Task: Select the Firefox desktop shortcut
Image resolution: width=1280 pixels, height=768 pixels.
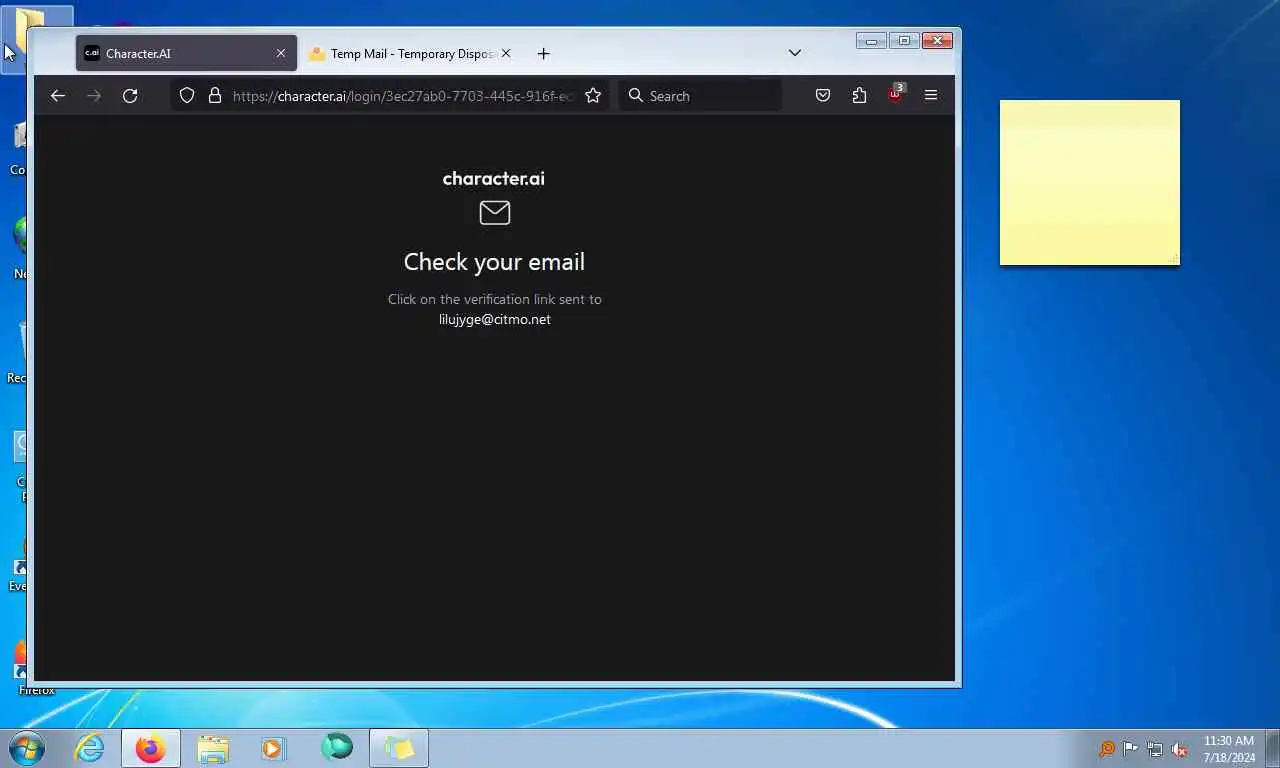Action: pyautogui.click(x=22, y=668)
